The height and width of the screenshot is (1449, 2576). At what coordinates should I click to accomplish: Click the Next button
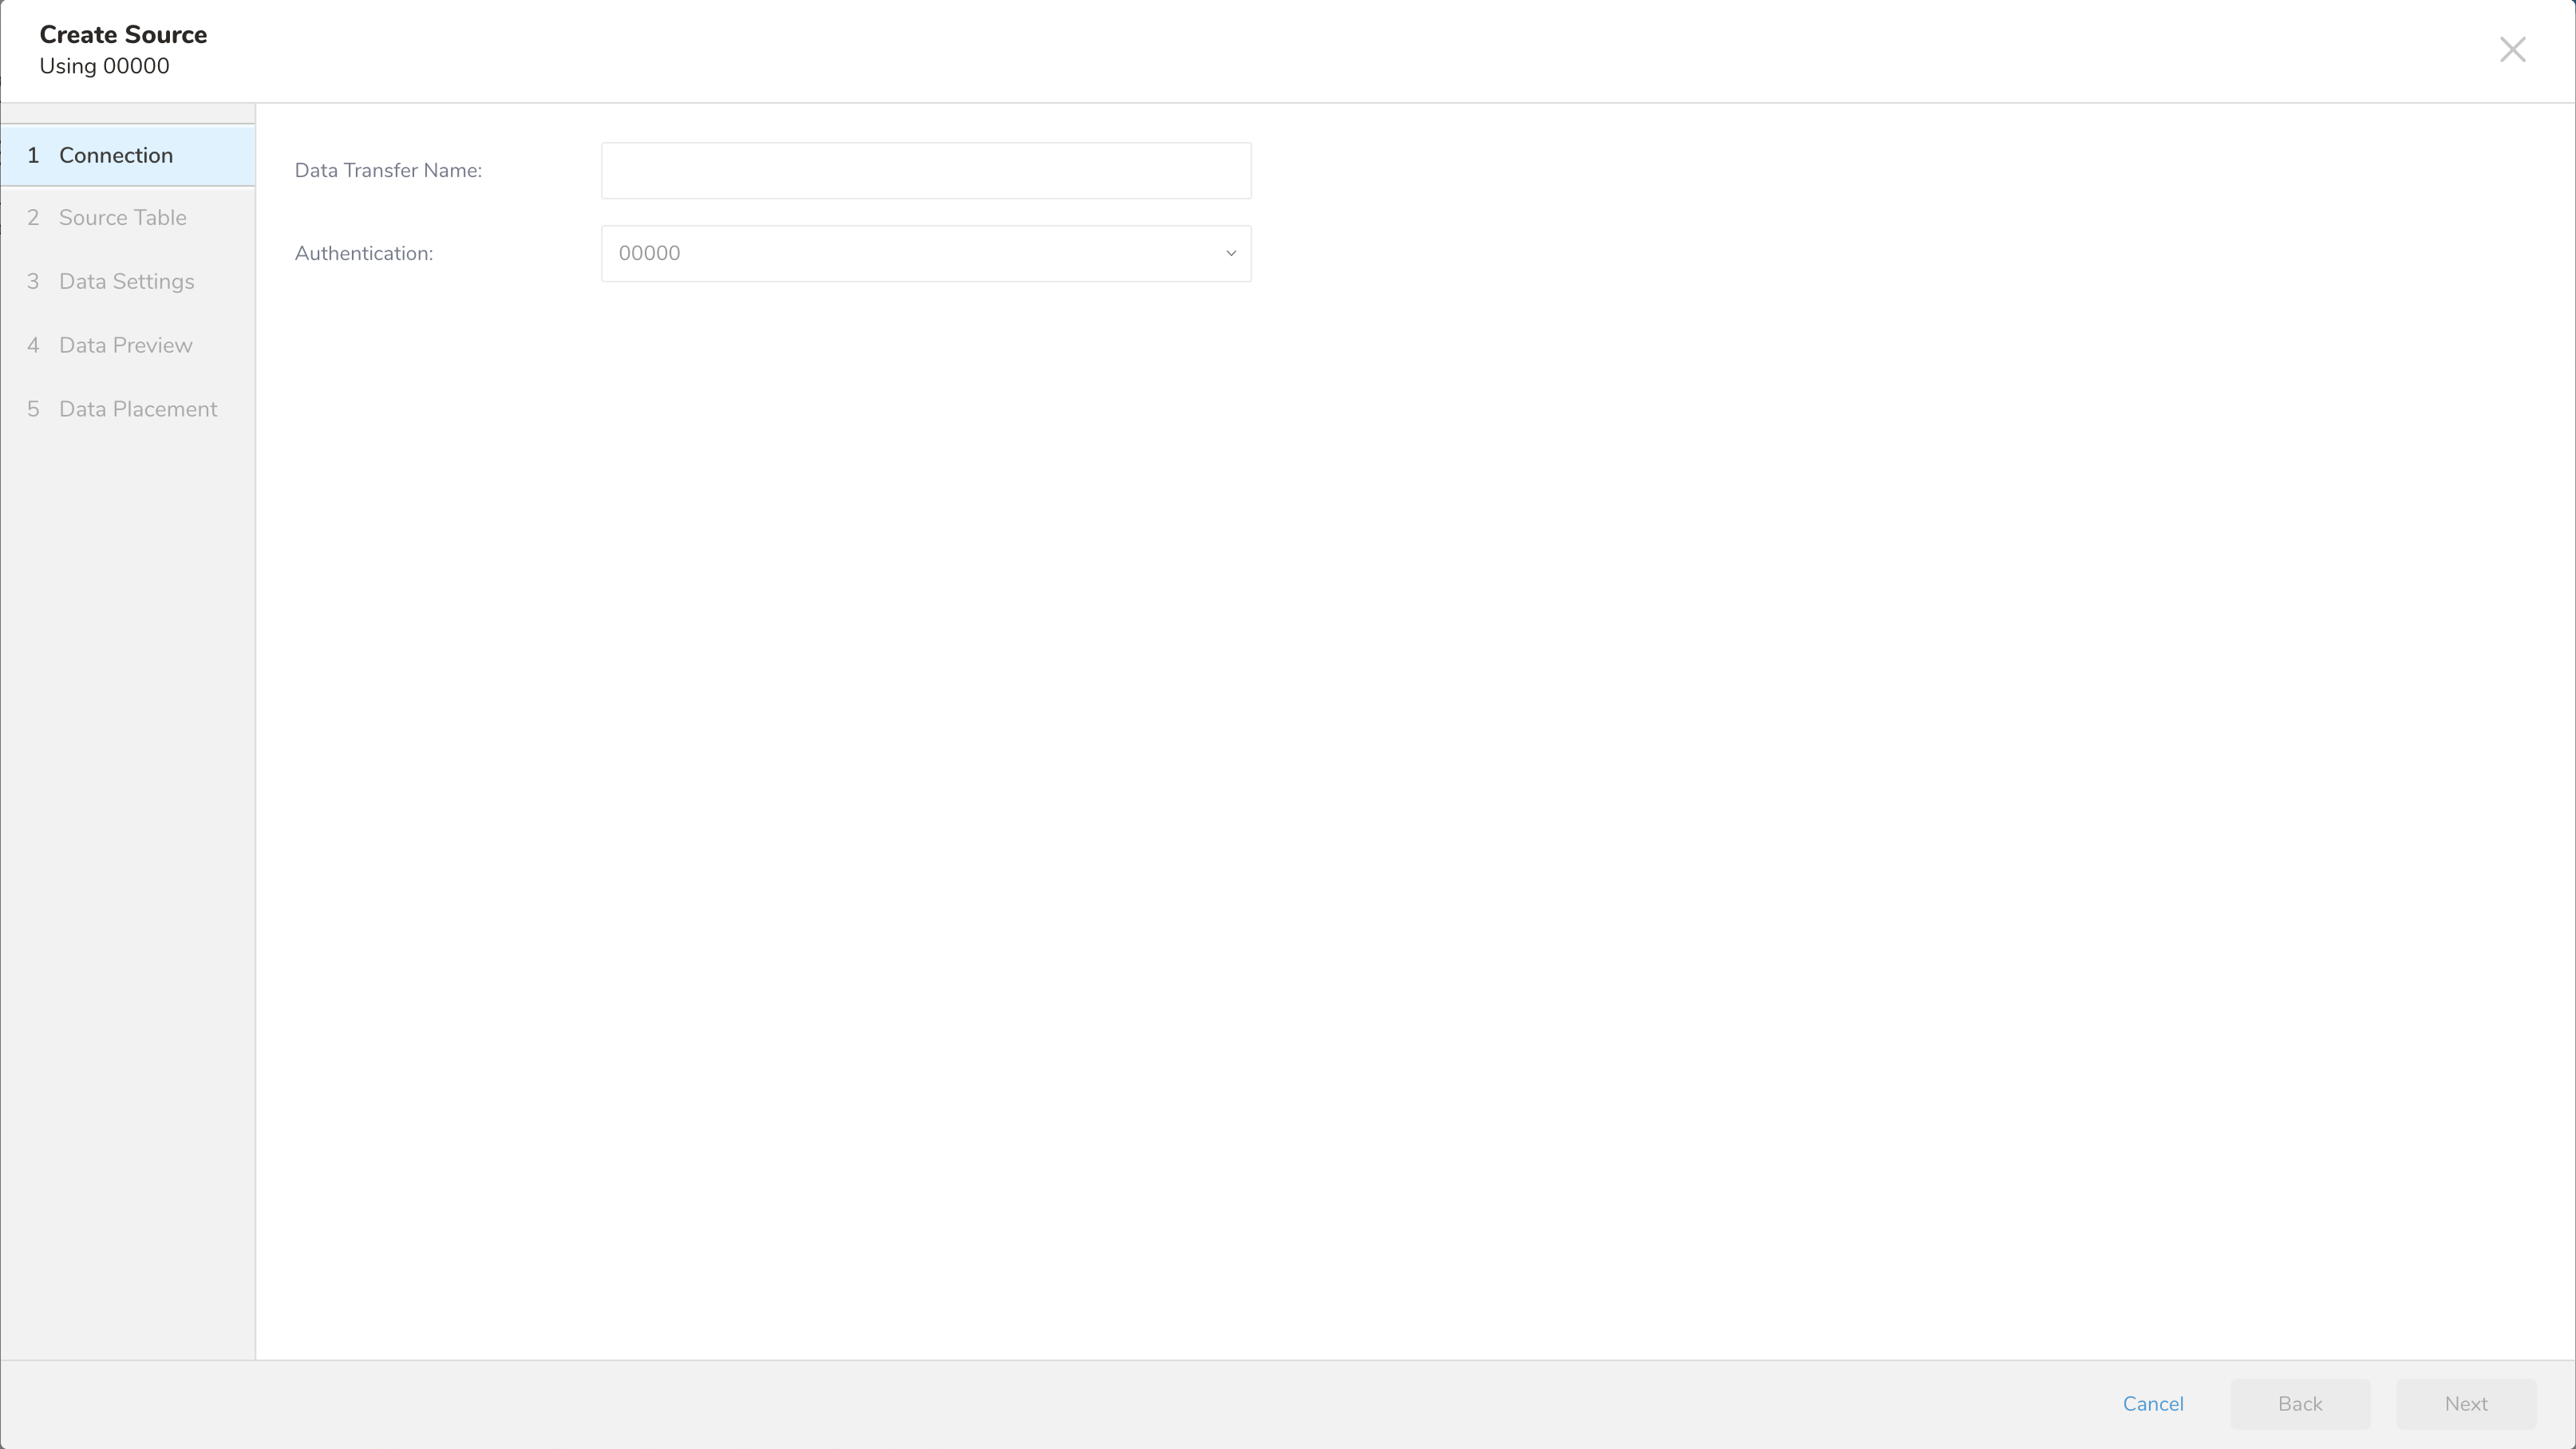tap(2466, 1404)
